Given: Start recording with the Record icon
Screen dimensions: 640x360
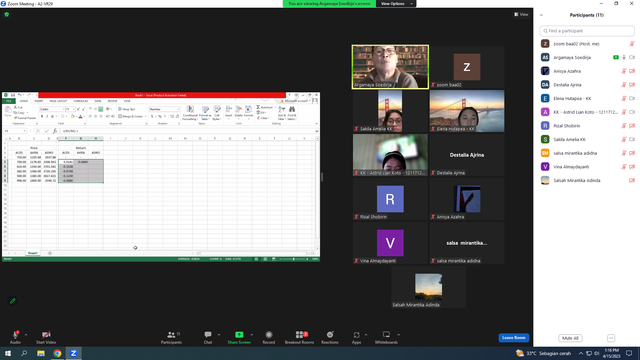Looking at the screenshot, I should click(x=269, y=335).
